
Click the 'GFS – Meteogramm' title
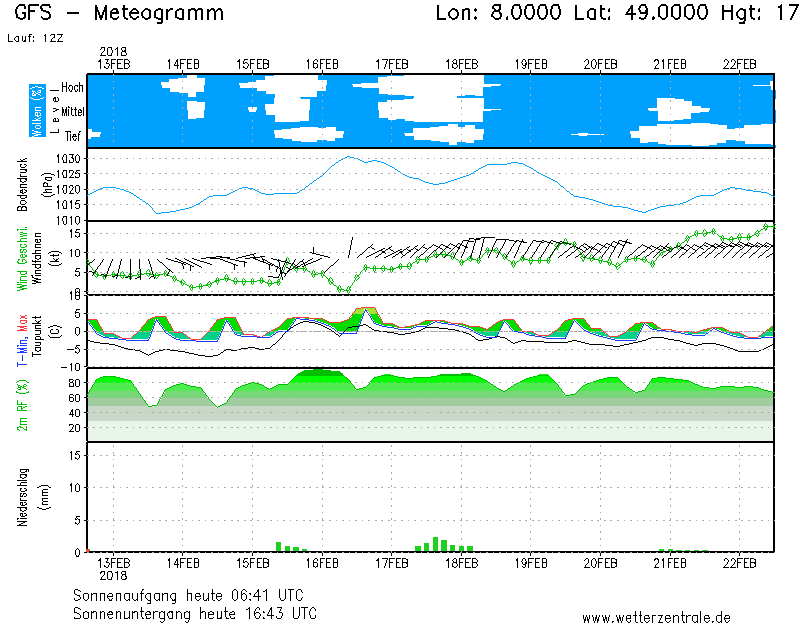[119, 13]
